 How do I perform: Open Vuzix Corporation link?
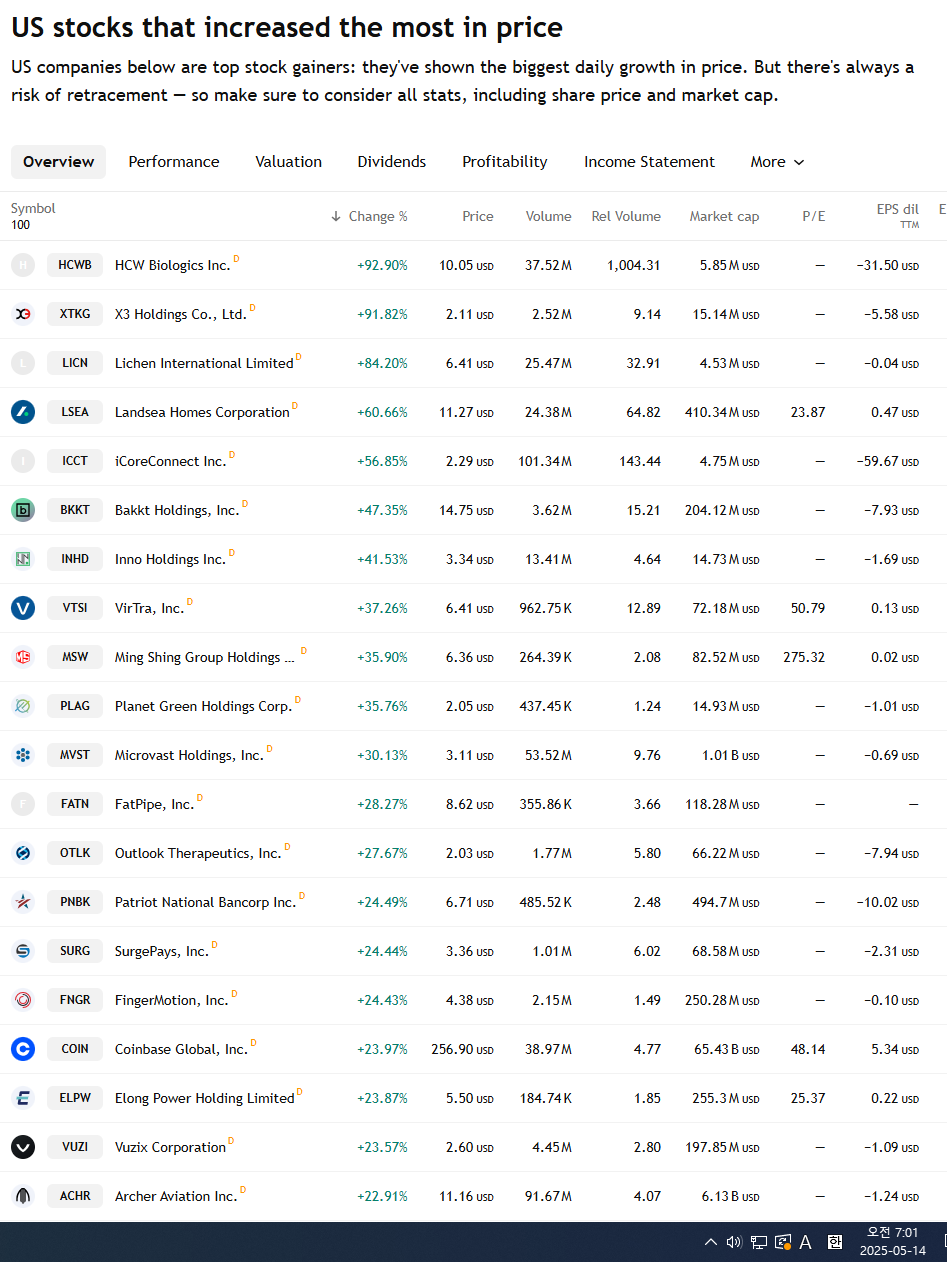[x=170, y=1147]
